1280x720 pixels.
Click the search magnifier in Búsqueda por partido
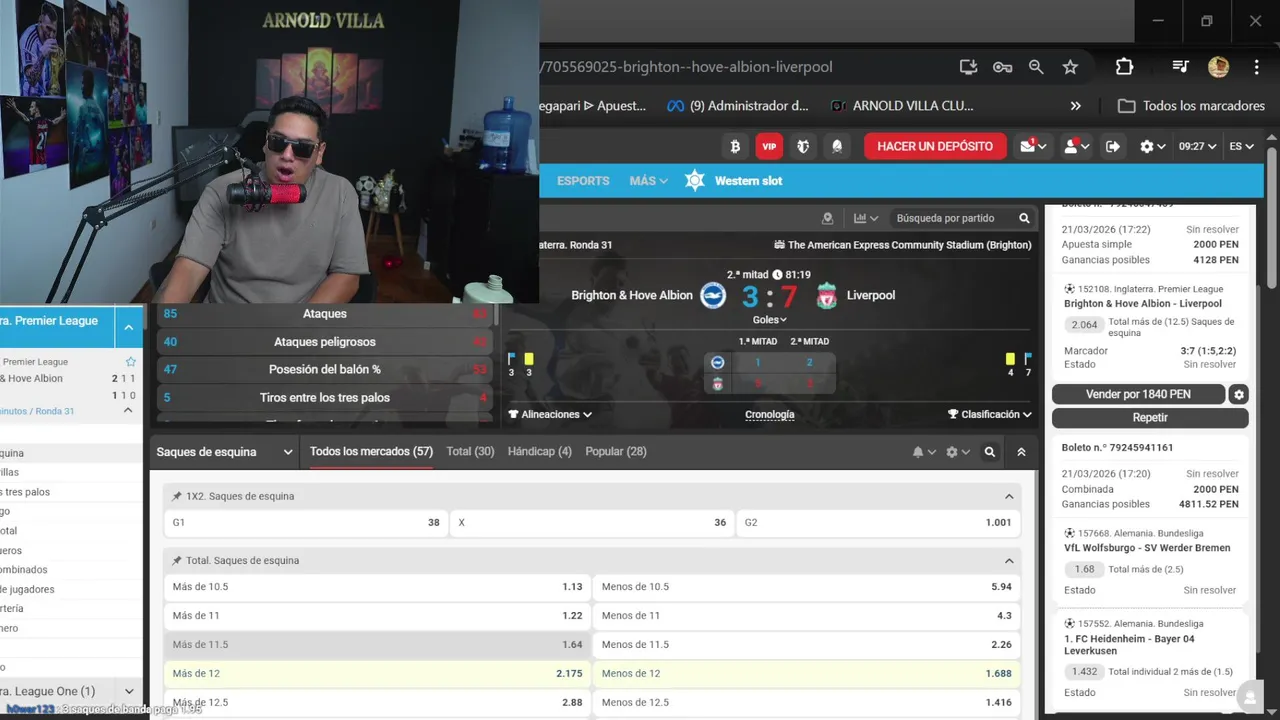(x=1024, y=218)
